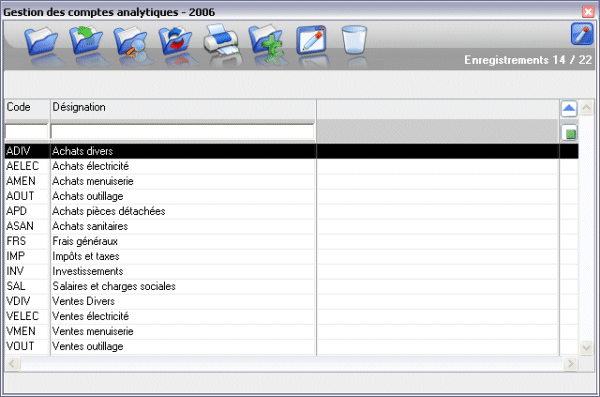Open the blue folder icon in toolbar

(x=41, y=41)
